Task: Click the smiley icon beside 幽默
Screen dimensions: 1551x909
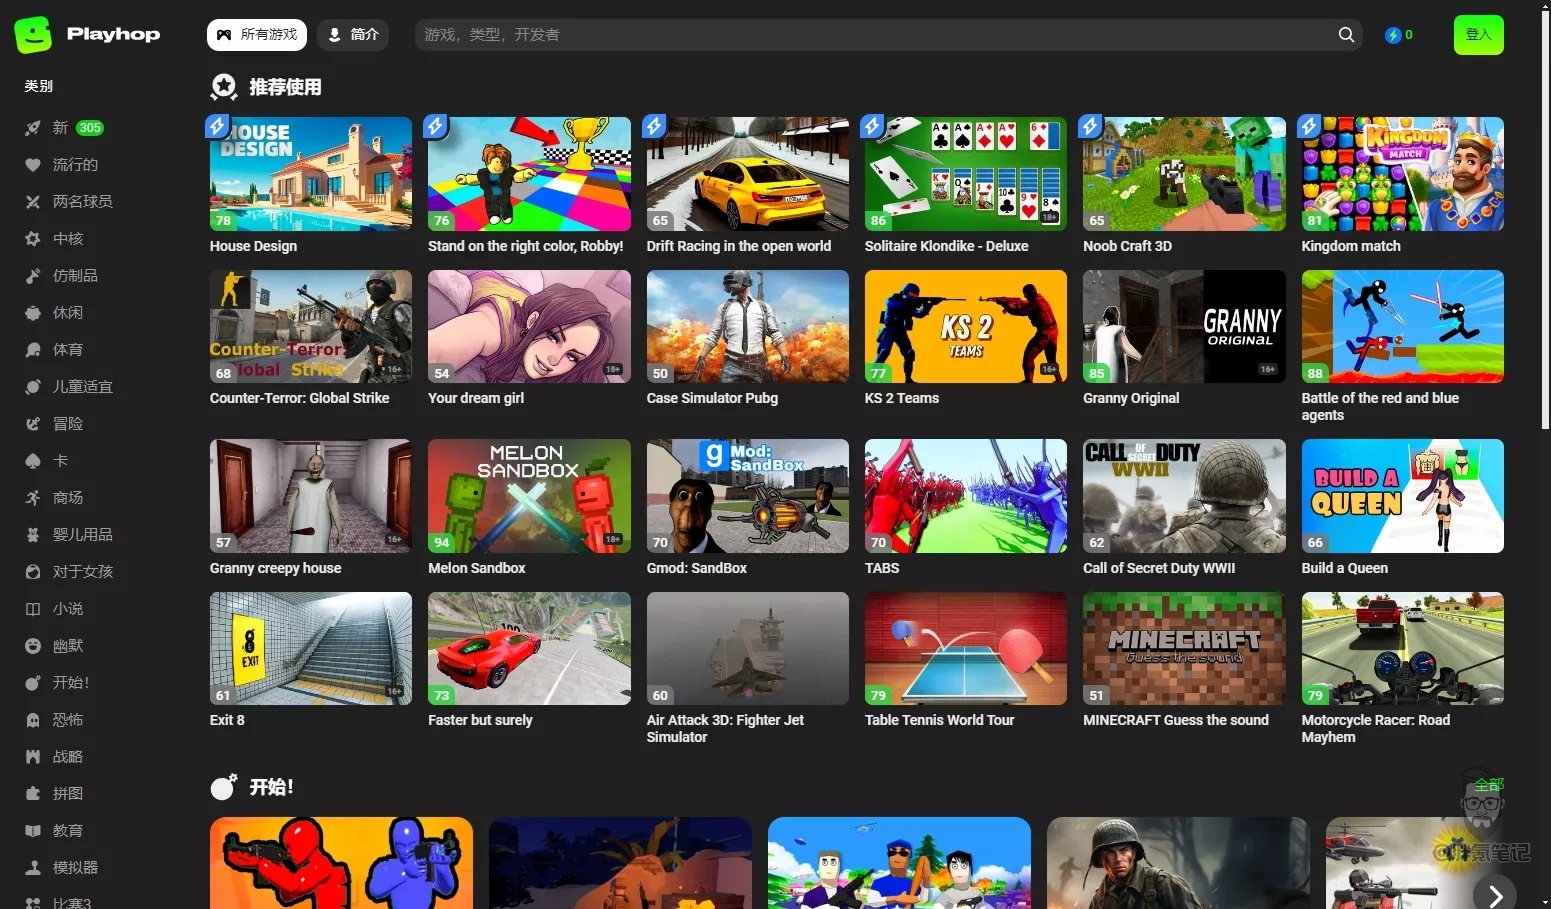Action: point(33,646)
